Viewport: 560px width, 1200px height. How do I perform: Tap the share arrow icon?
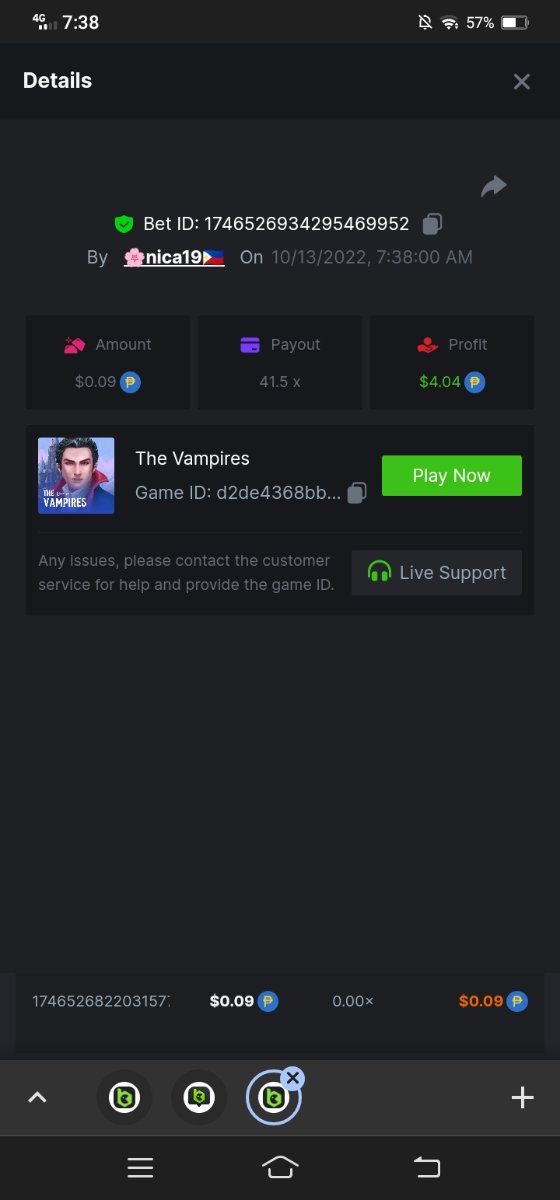494,186
